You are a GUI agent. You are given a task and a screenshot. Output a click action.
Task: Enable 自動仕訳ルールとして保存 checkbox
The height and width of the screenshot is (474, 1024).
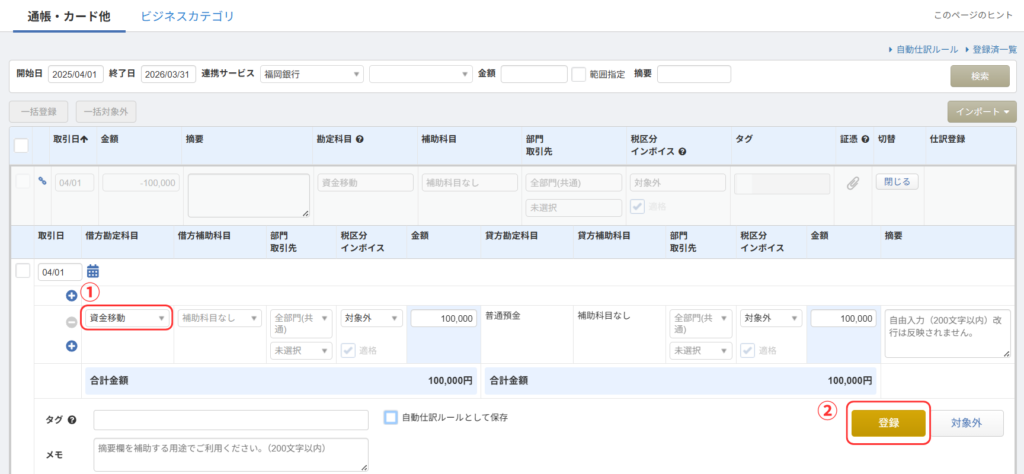391,417
